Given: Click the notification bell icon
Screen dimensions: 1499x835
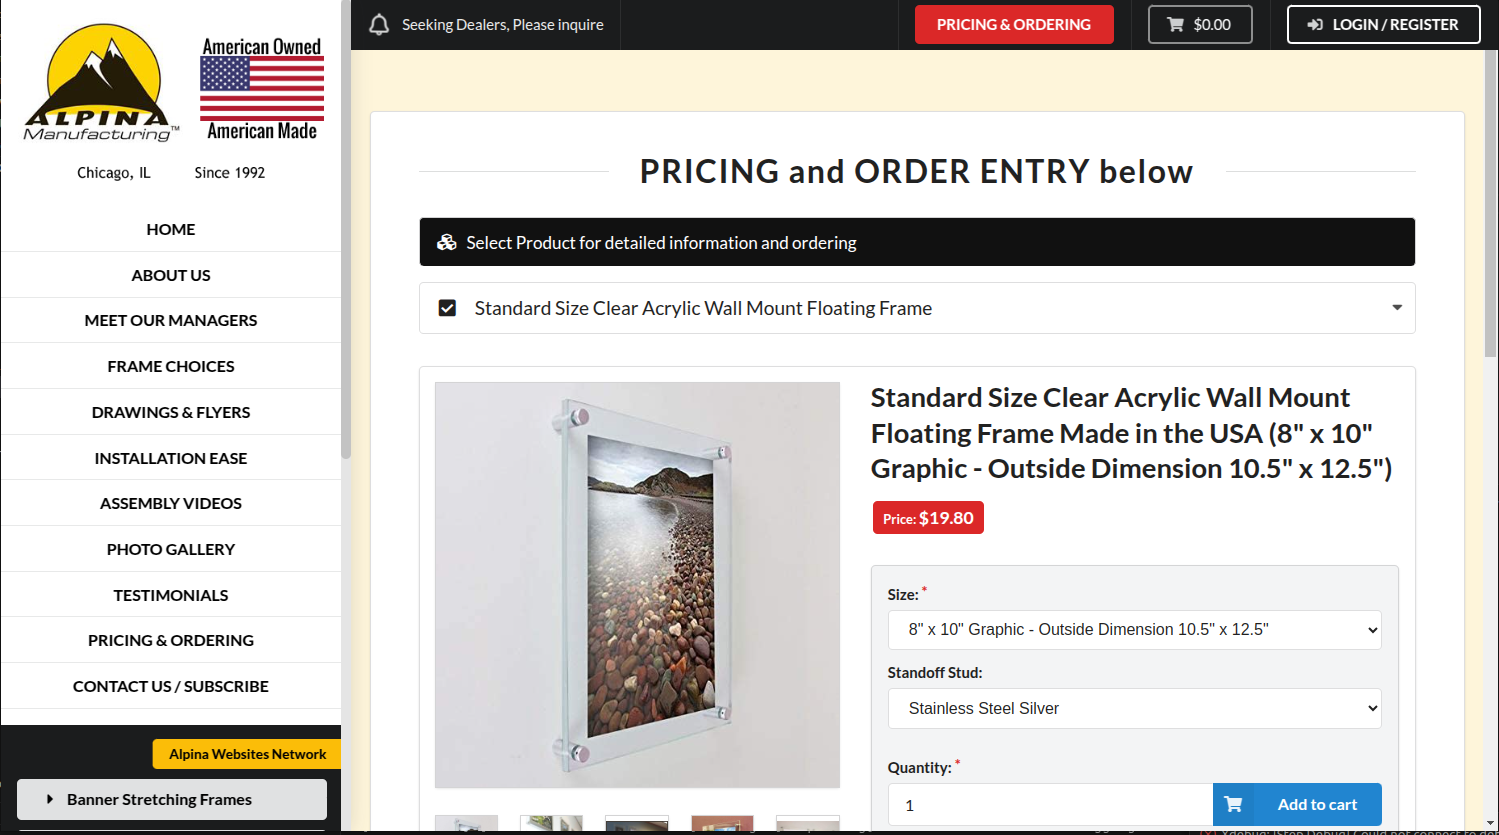Looking at the screenshot, I should click(379, 25).
